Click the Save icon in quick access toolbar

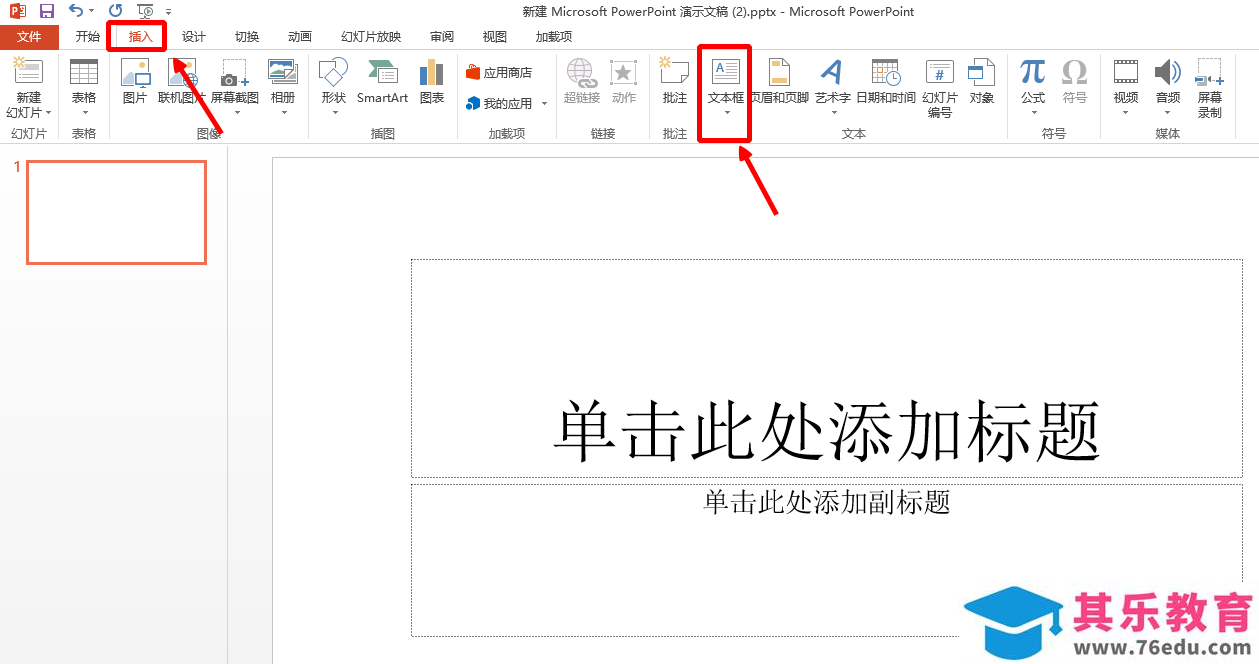point(47,11)
